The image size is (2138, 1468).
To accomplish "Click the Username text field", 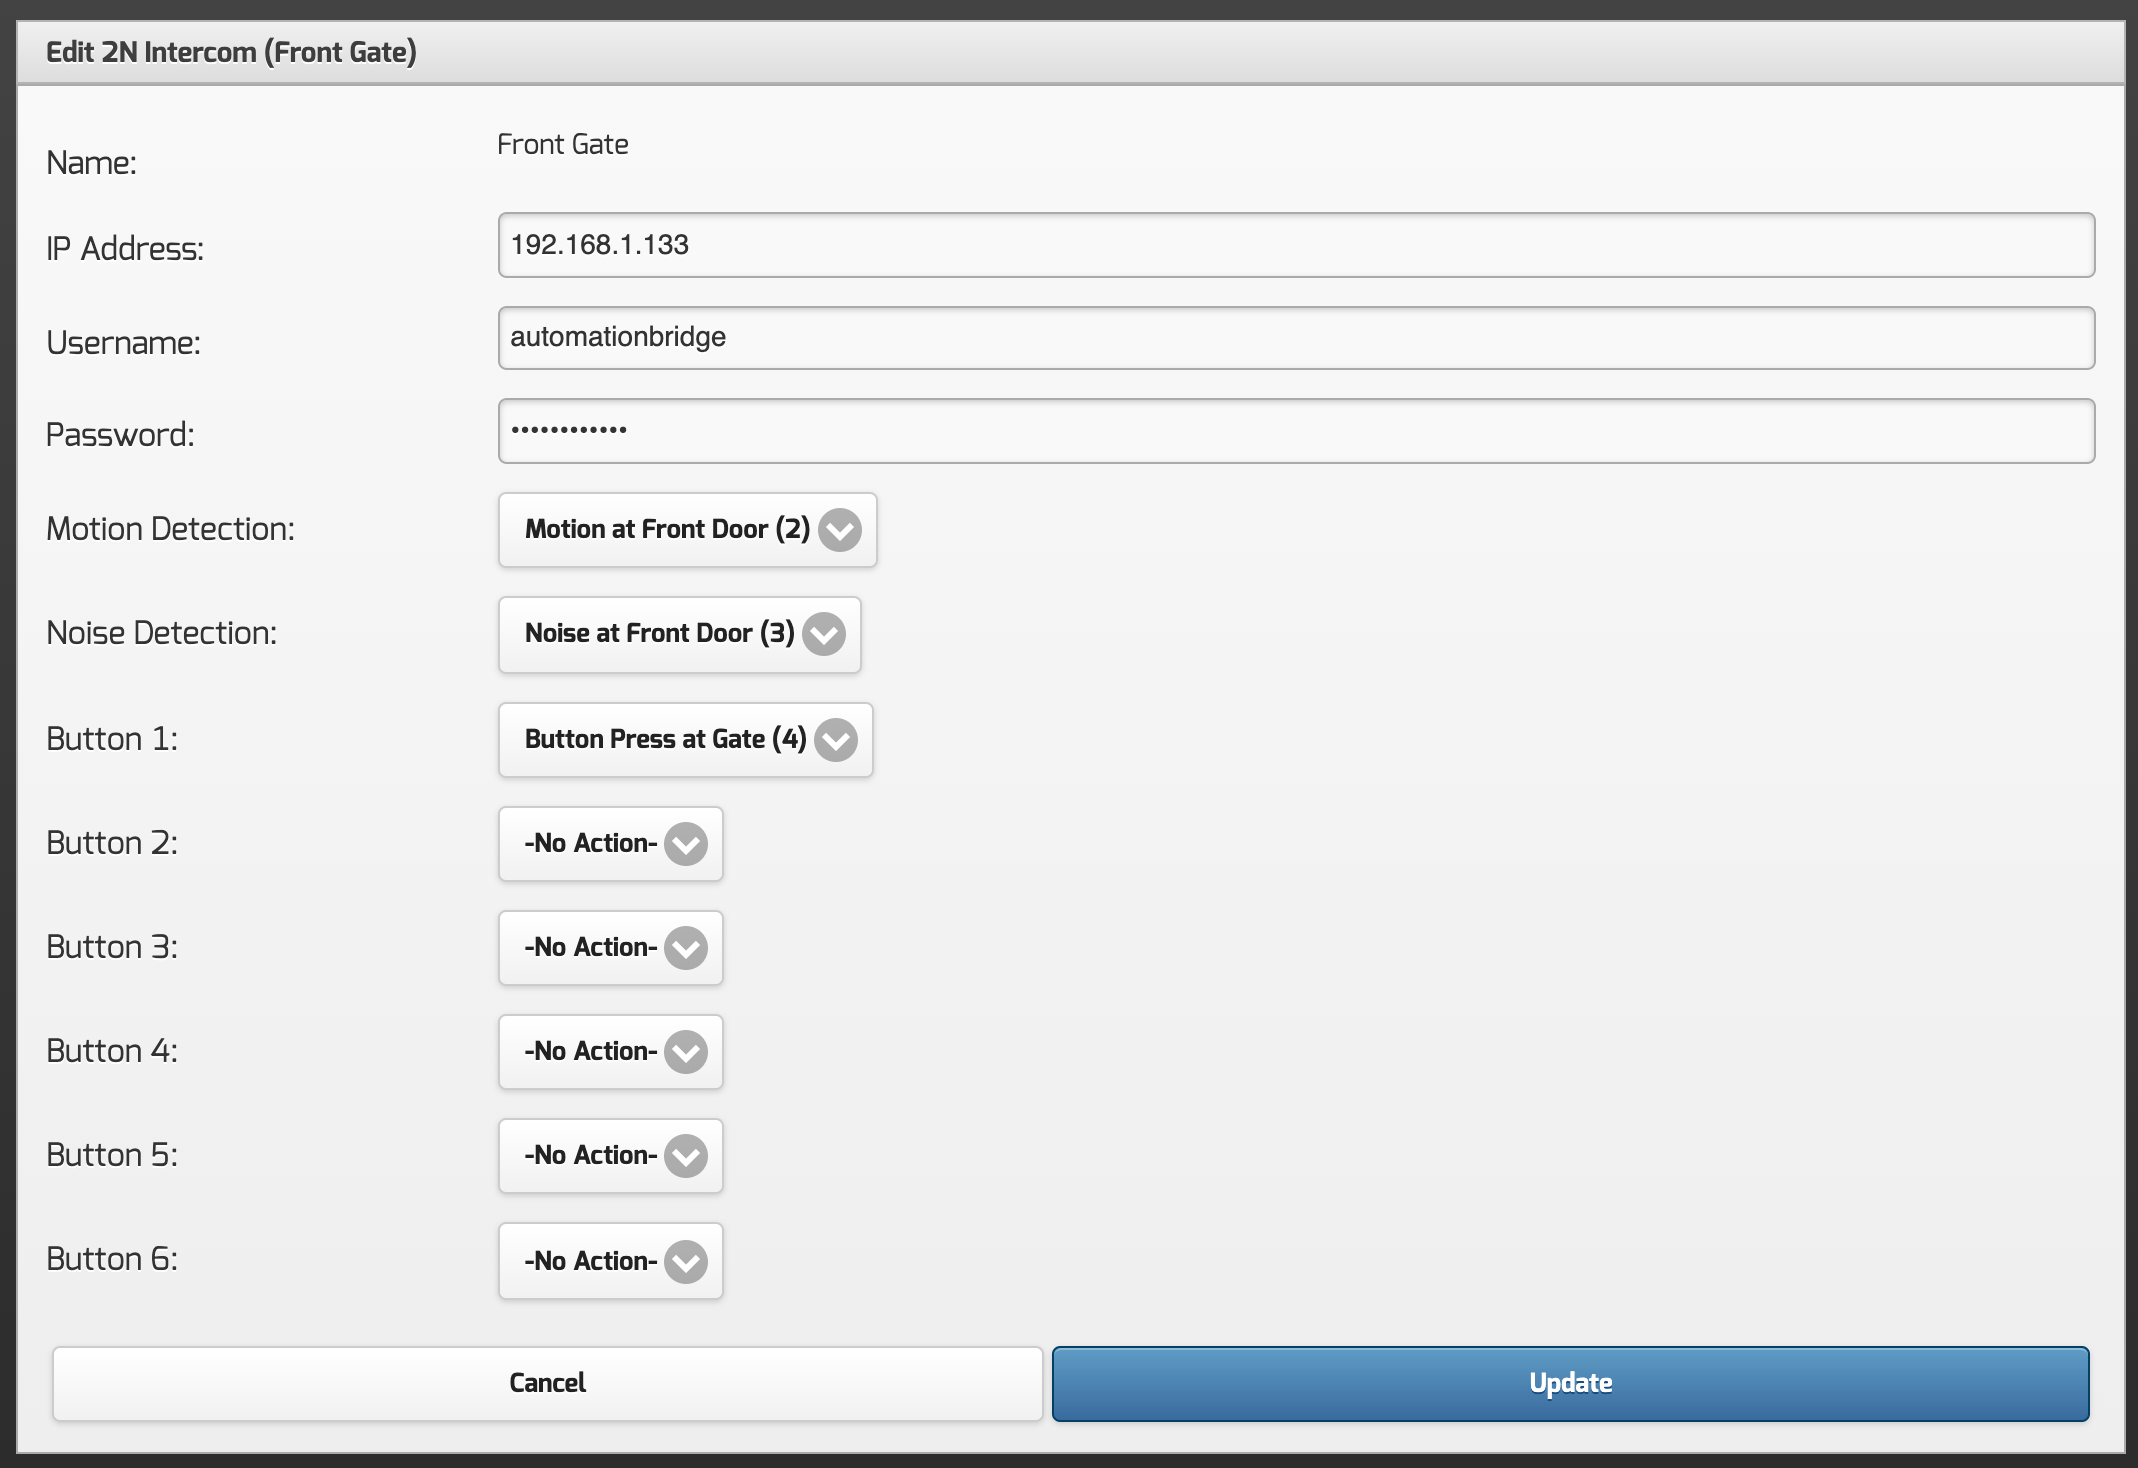I will [1295, 338].
